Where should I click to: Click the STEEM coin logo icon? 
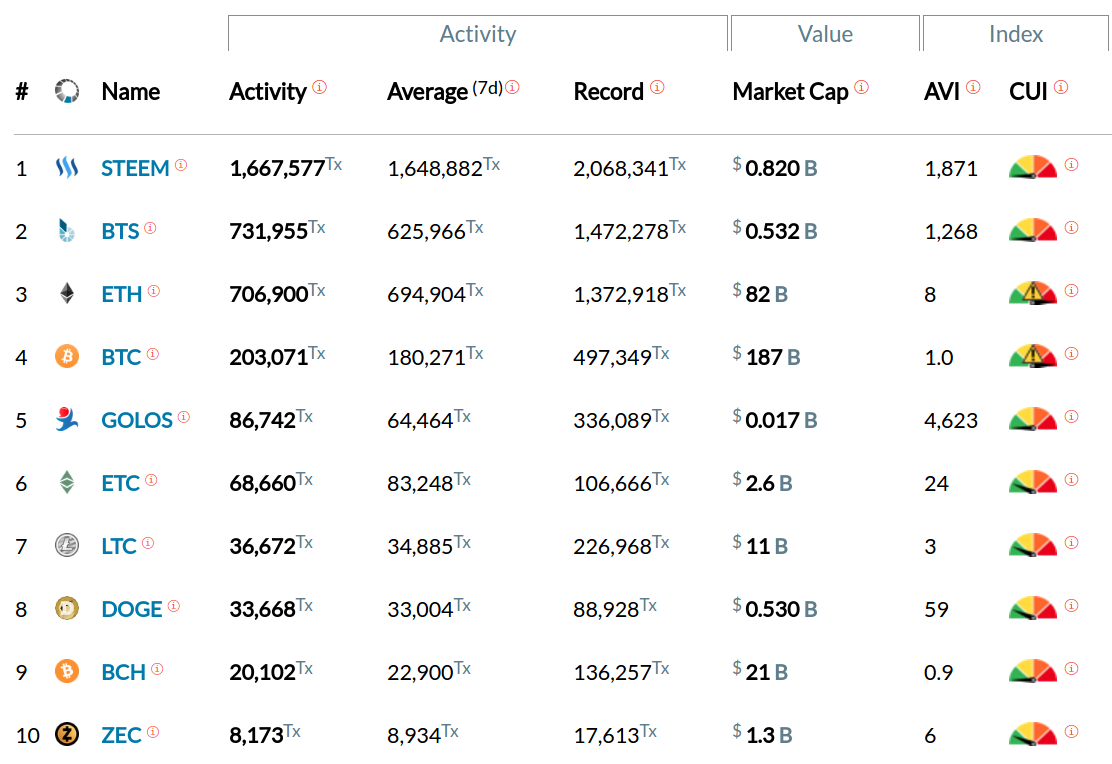pos(67,167)
